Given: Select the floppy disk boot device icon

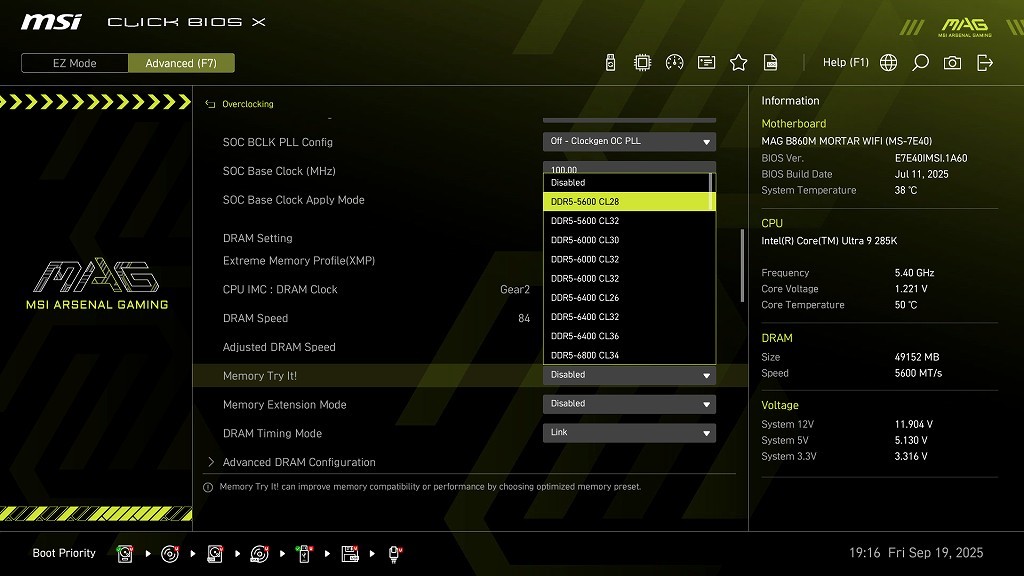Looking at the screenshot, I should (350, 553).
